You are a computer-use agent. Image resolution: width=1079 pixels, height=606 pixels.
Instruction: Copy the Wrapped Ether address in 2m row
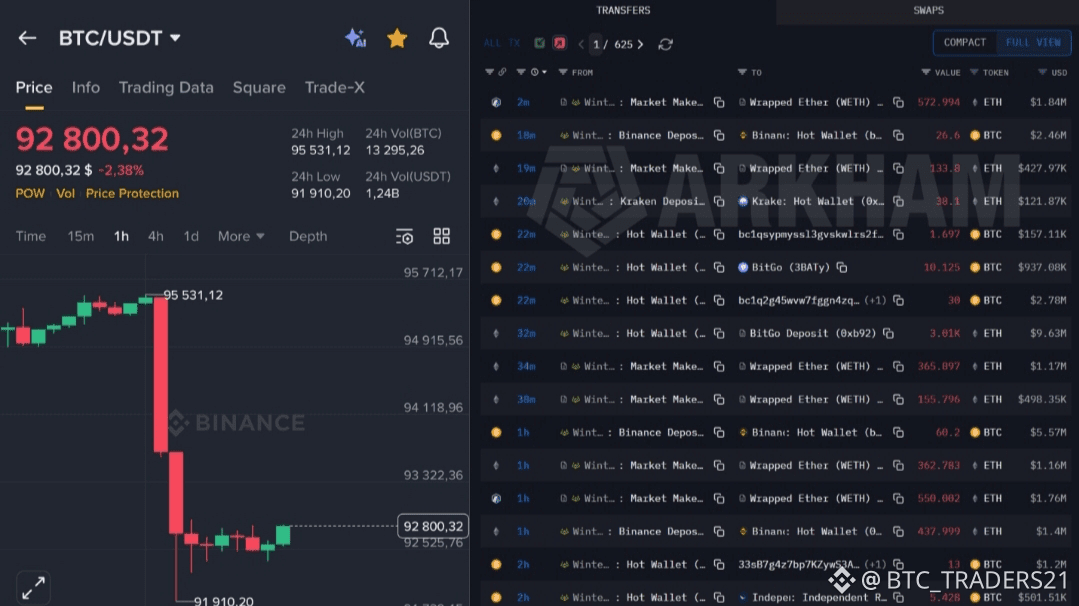[x=898, y=102]
